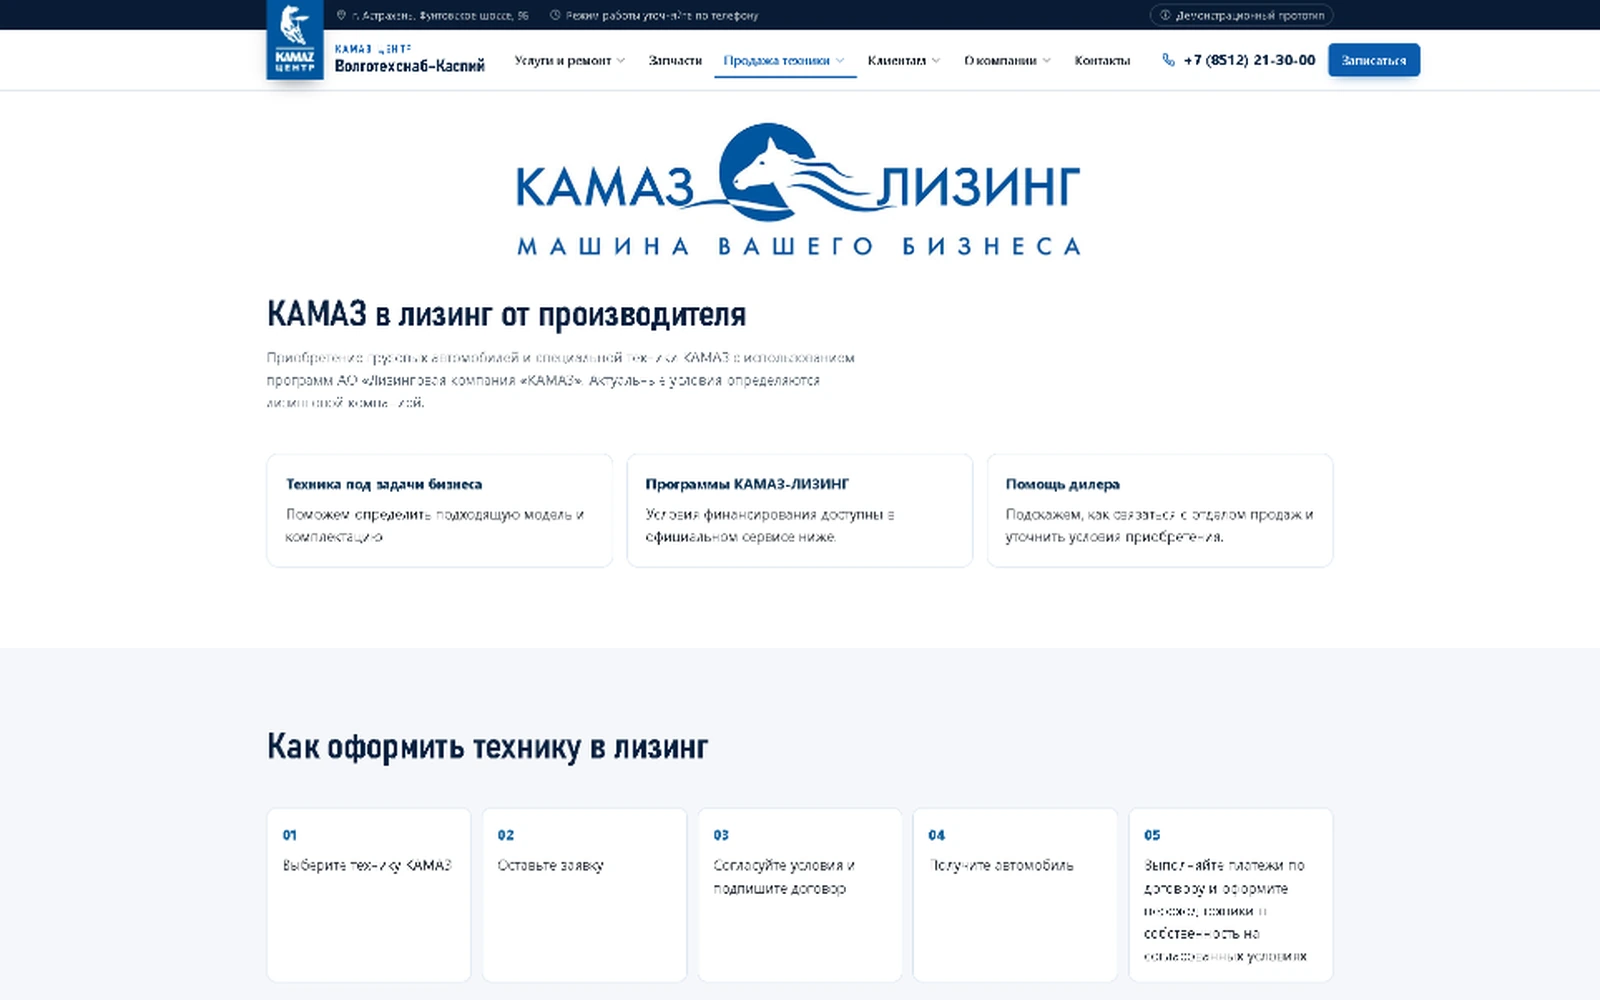Click step 04 Получите автомобиль
The image size is (1600, 1000).
[1015, 895]
